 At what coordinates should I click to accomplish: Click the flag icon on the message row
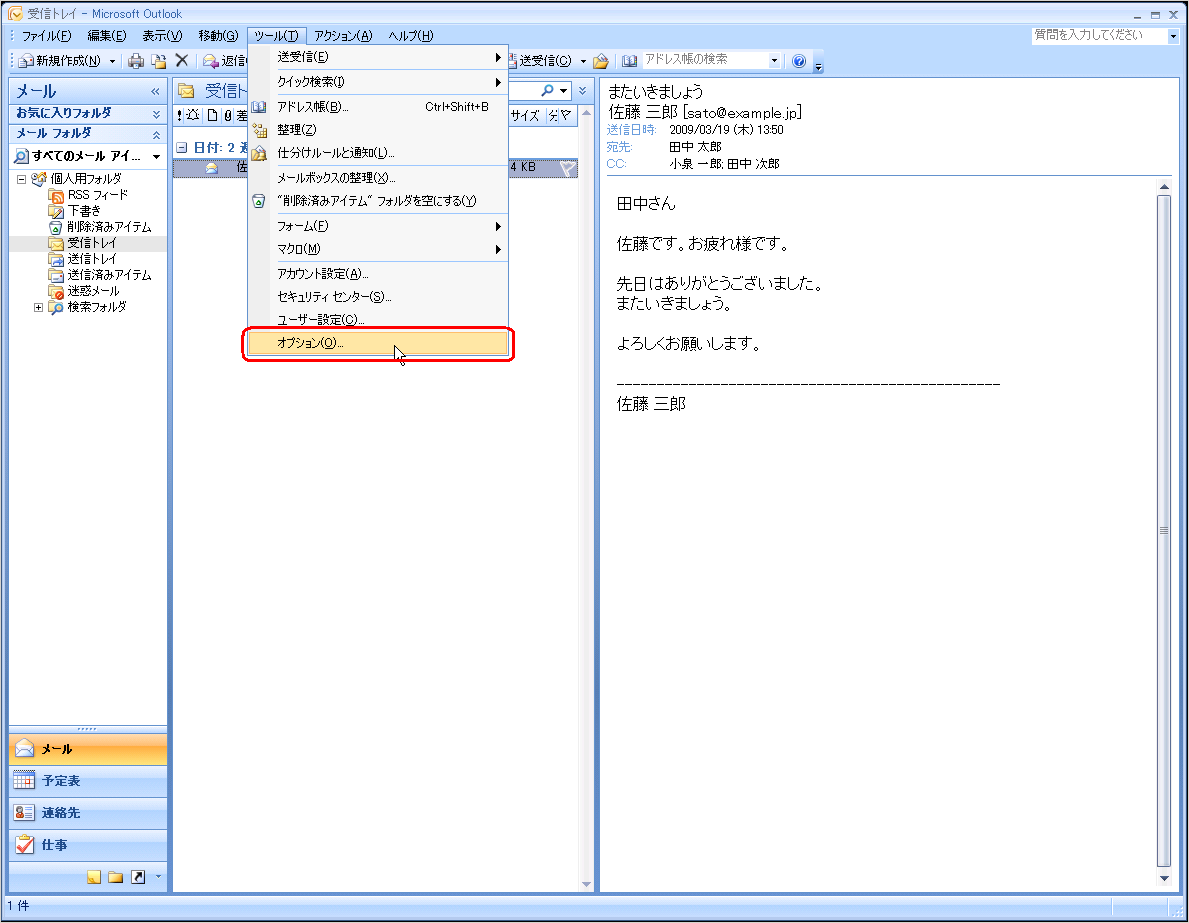click(566, 168)
